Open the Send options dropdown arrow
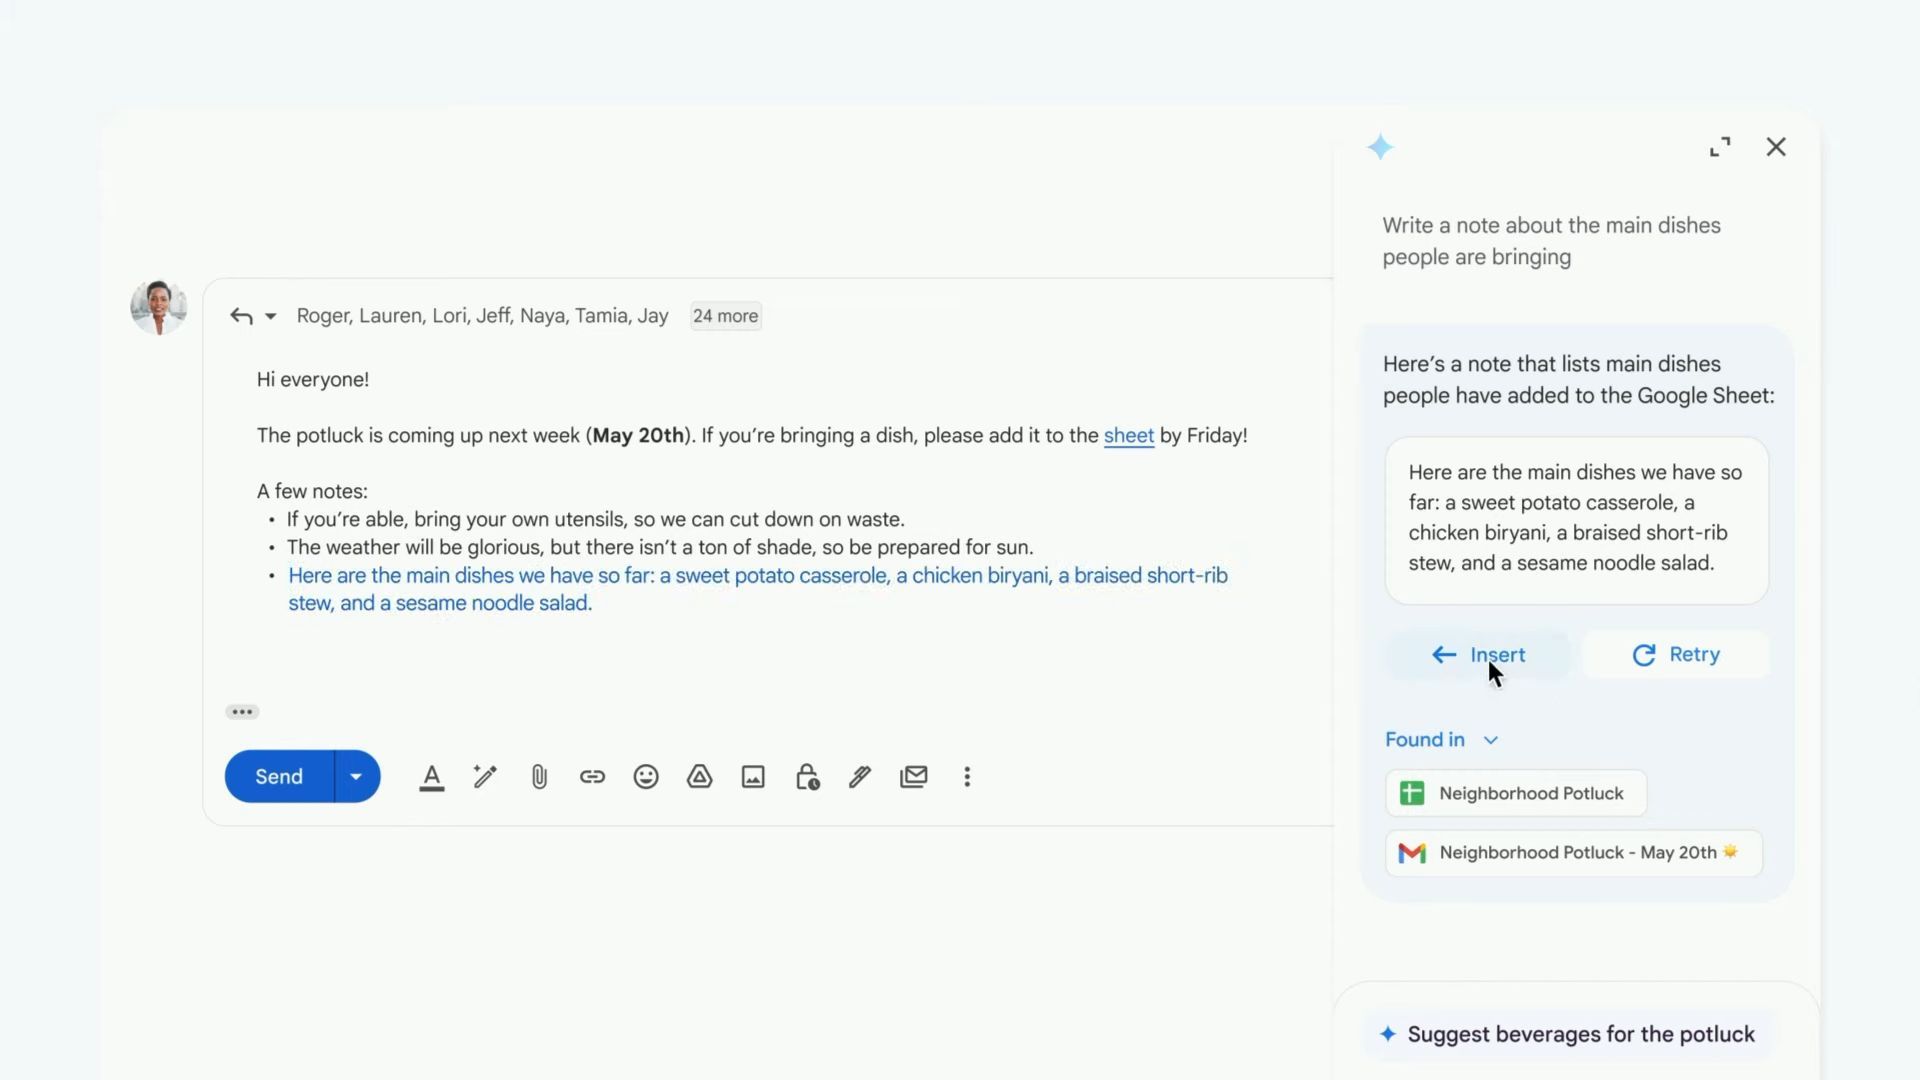The width and height of the screenshot is (1920, 1080). click(356, 776)
